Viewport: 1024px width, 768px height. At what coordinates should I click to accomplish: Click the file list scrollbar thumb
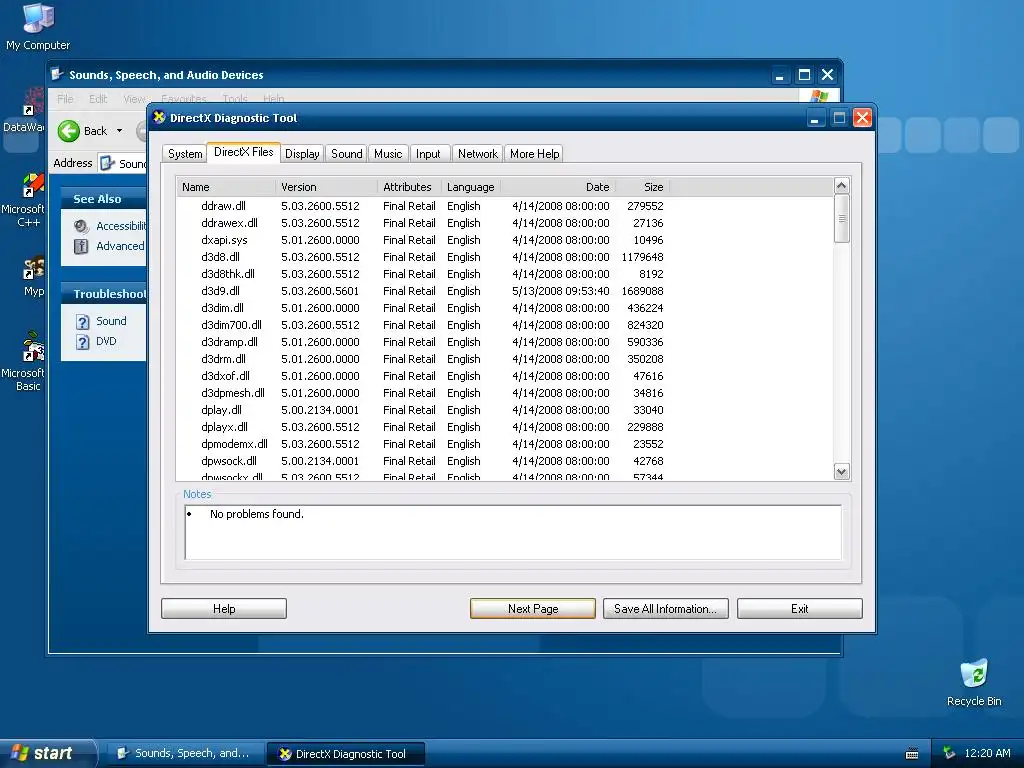pos(842,219)
